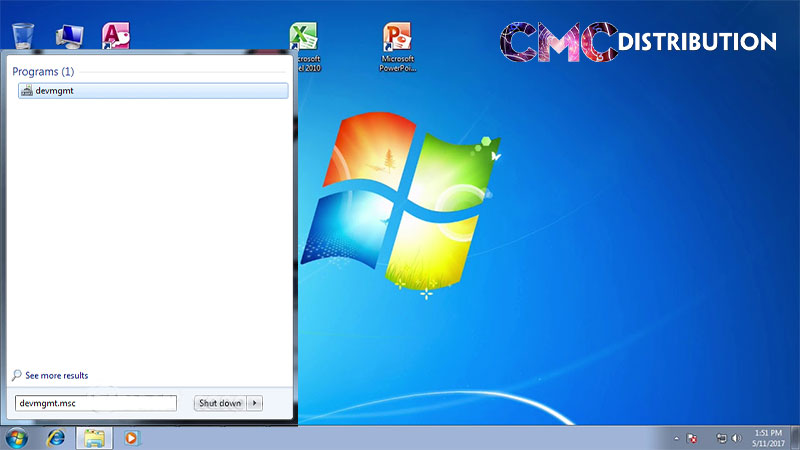Expand the Shut down options arrow
The width and height of the screenshot is (800, 450).
[256, 403]
